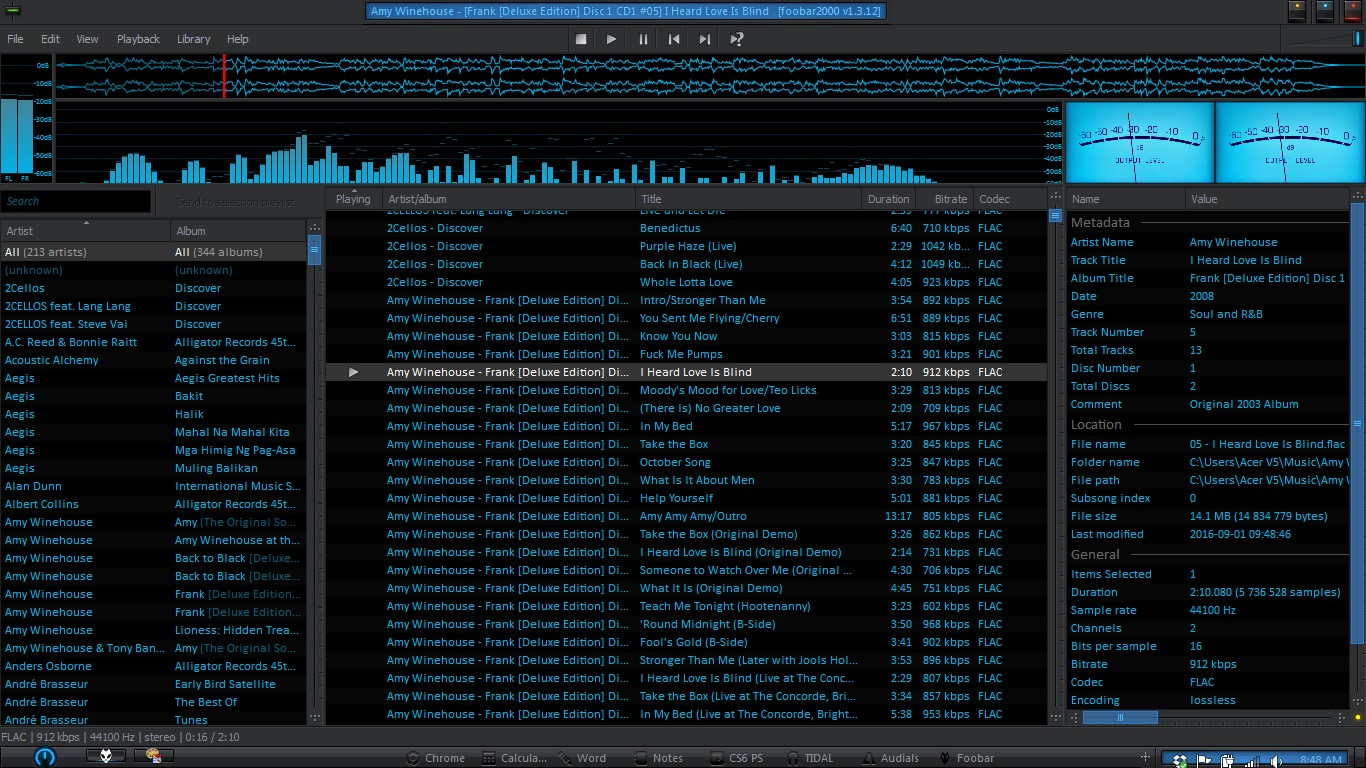Sort the library by the Artist column header
The height and width of the screenshot is (768, 1366).
point(85,231)
